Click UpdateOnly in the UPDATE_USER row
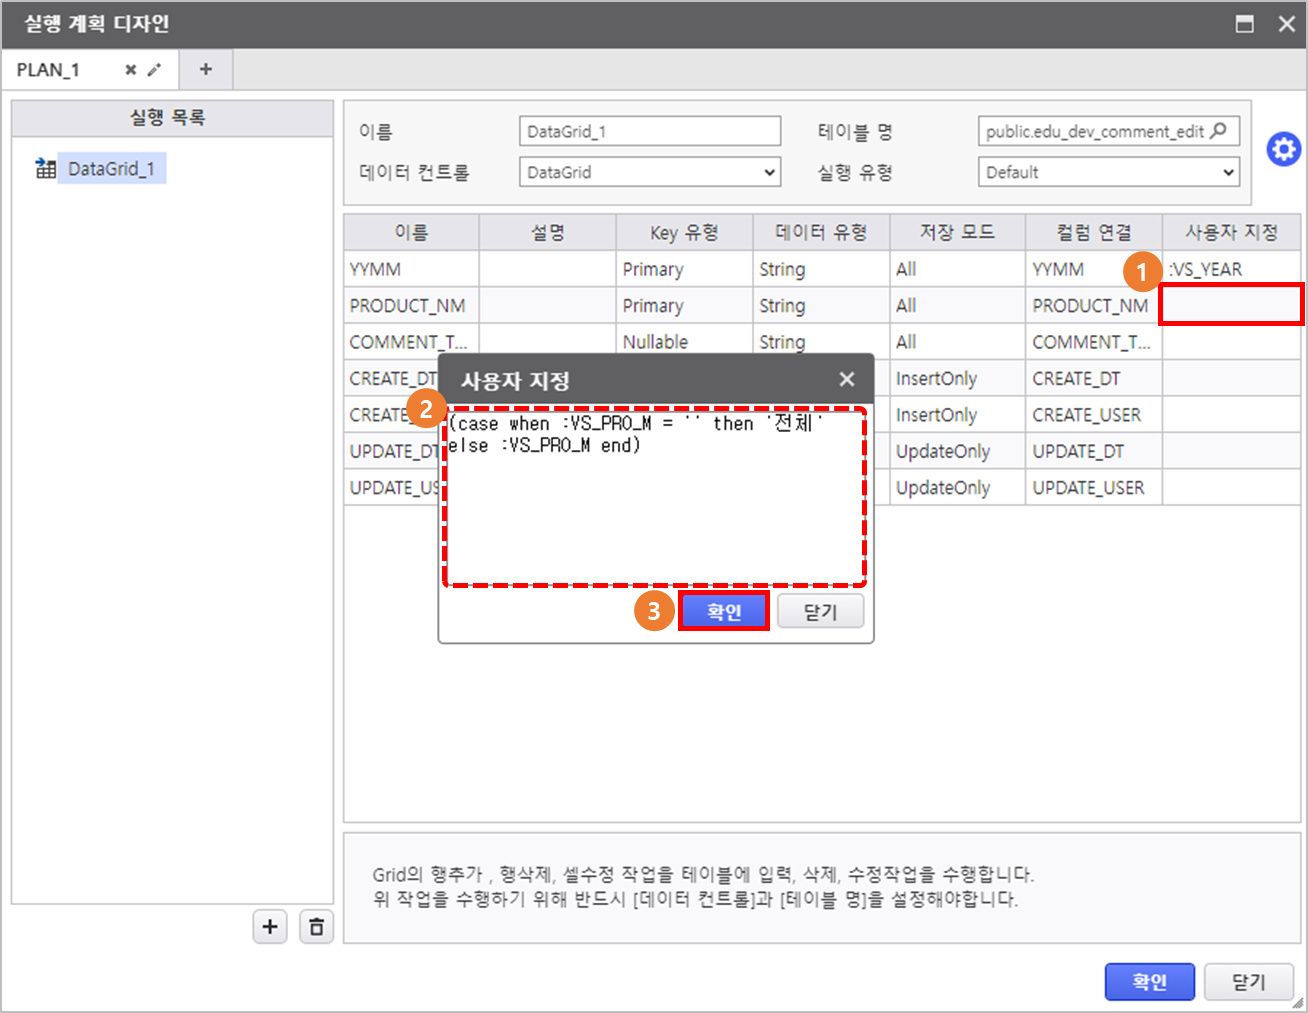Image resolution: width=1308 pixels, height=1013 pixels. click(957, 488)
